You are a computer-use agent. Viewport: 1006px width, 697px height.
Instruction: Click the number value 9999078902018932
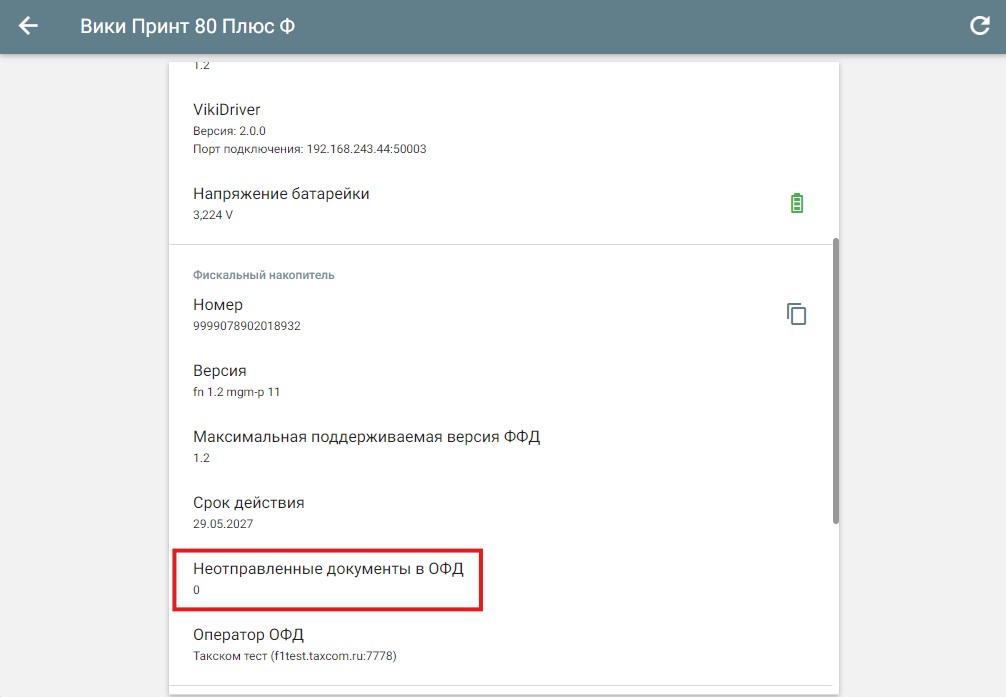click(x=246, y=326)
